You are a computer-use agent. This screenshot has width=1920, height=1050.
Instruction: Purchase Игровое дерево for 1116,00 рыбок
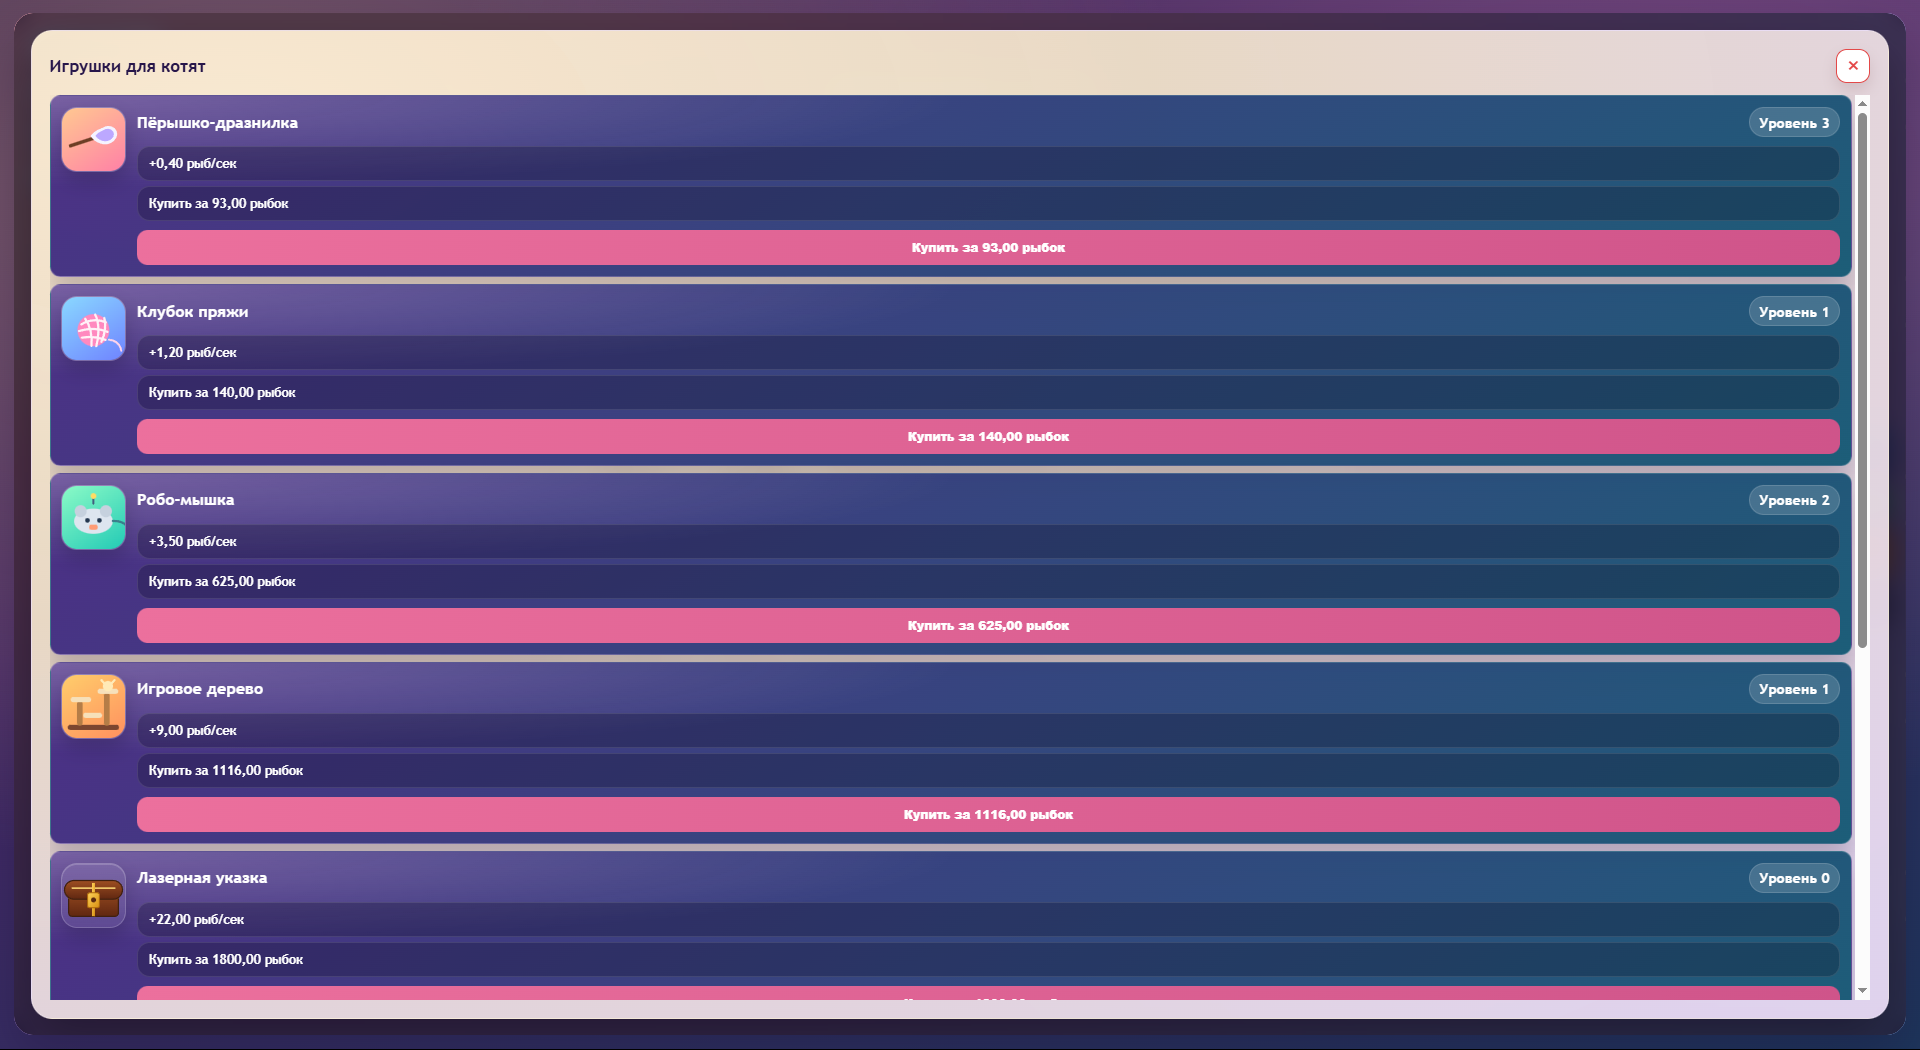click(987, 815)
